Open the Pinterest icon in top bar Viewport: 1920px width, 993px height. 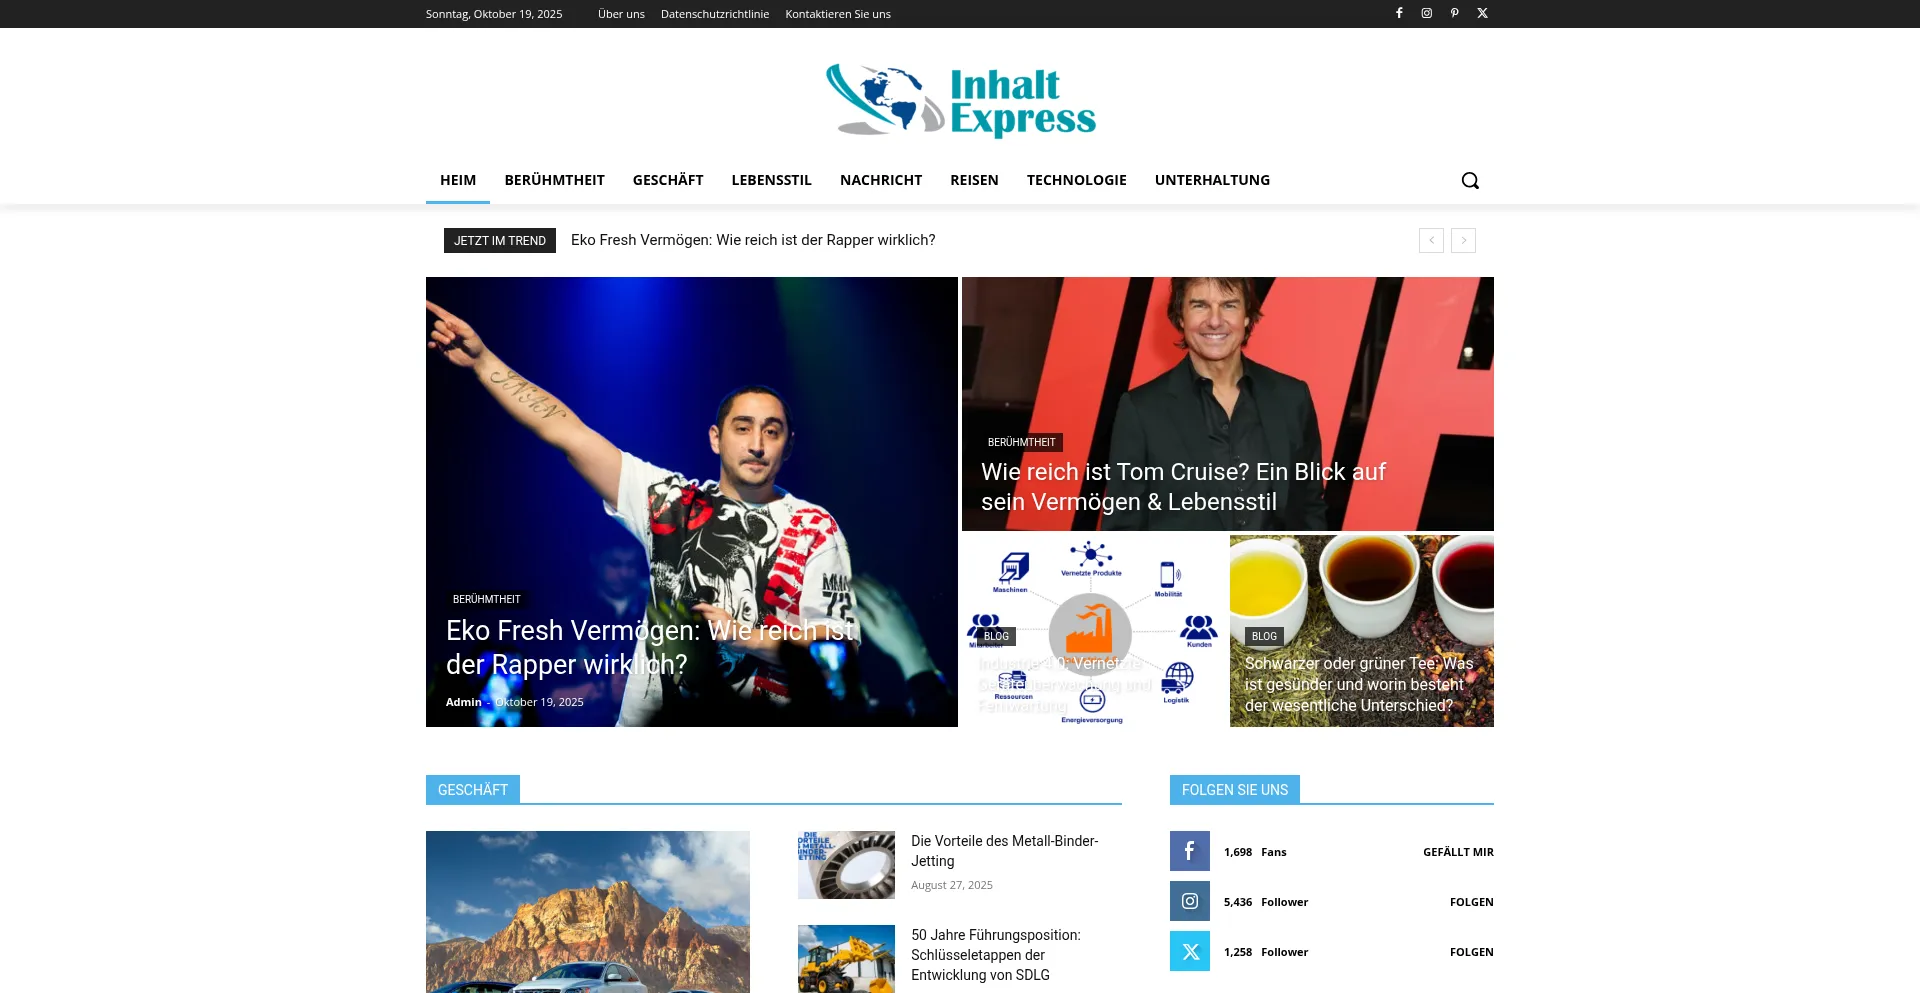[1455, 13]
